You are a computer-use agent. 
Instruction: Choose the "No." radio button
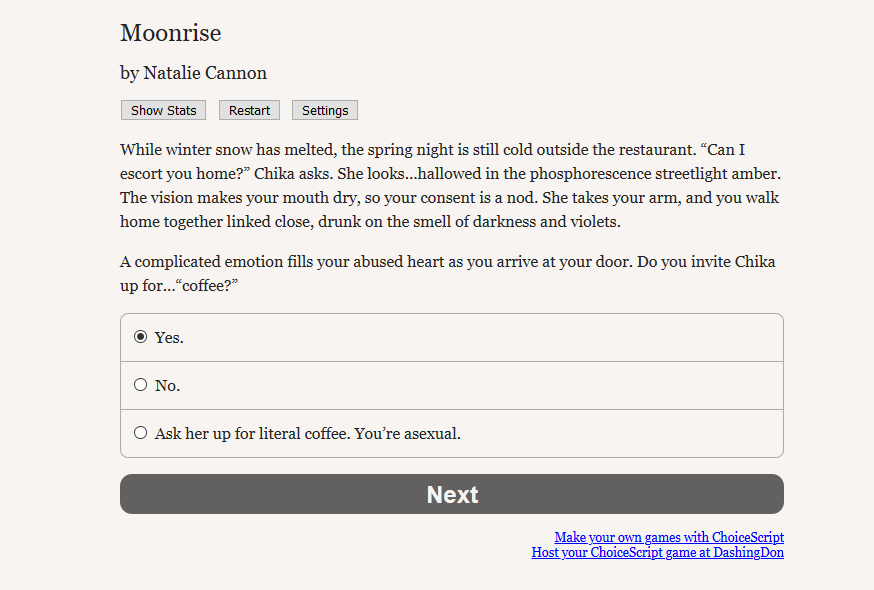click(141, 385)
